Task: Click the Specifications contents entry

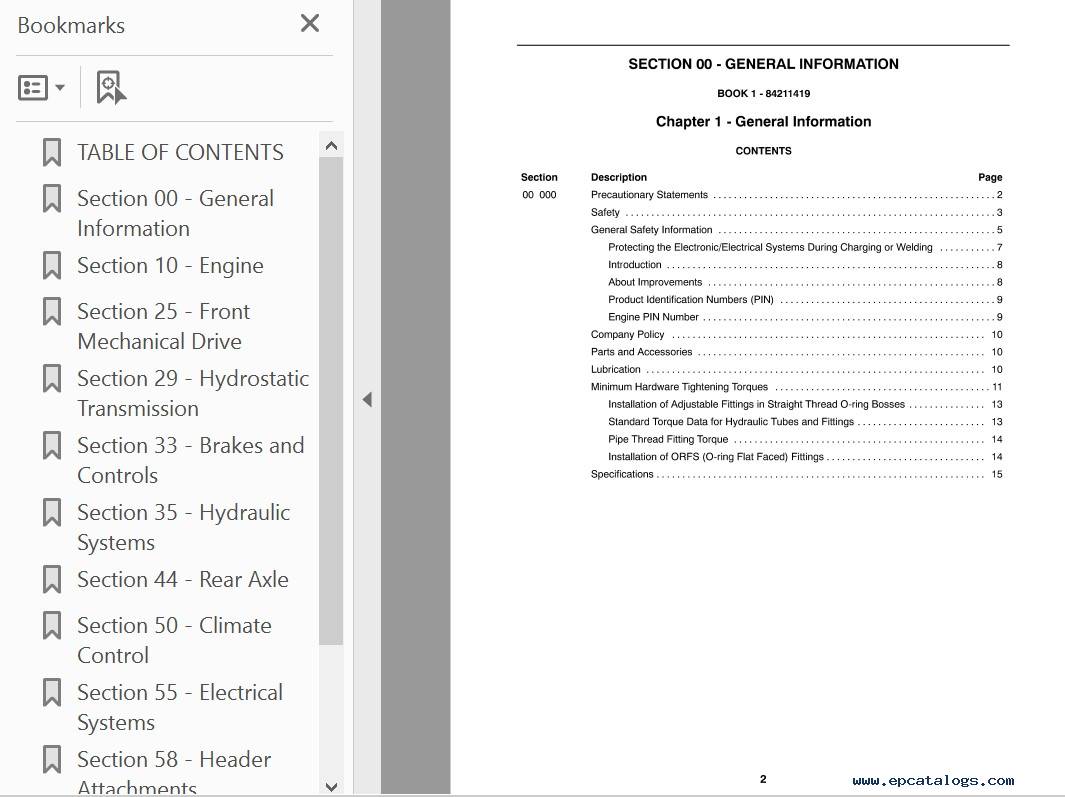Action: pos(796,474)
